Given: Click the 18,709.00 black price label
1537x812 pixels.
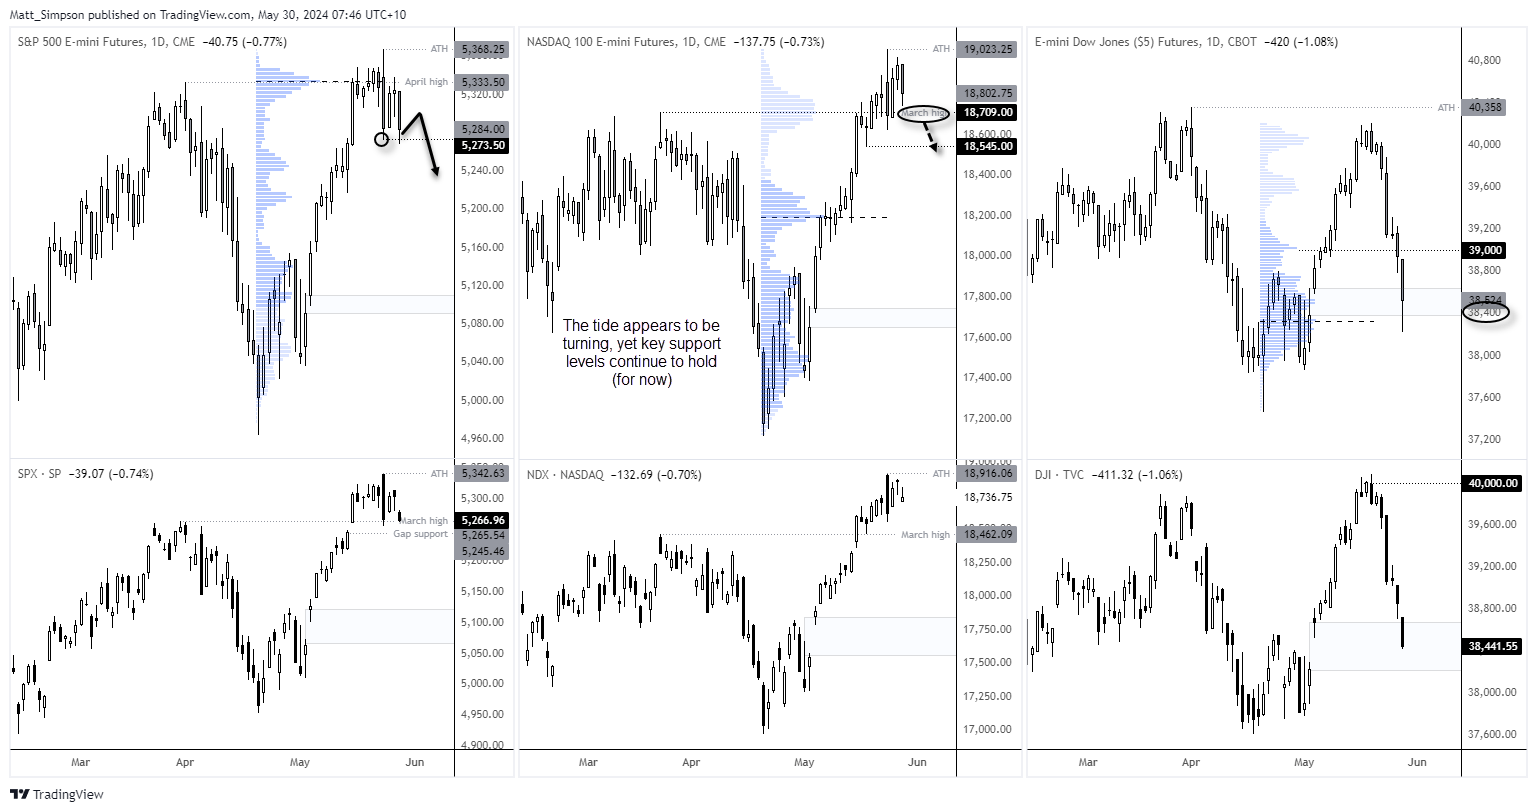Looking at the screenshot, I should click(x=989, y=113).
